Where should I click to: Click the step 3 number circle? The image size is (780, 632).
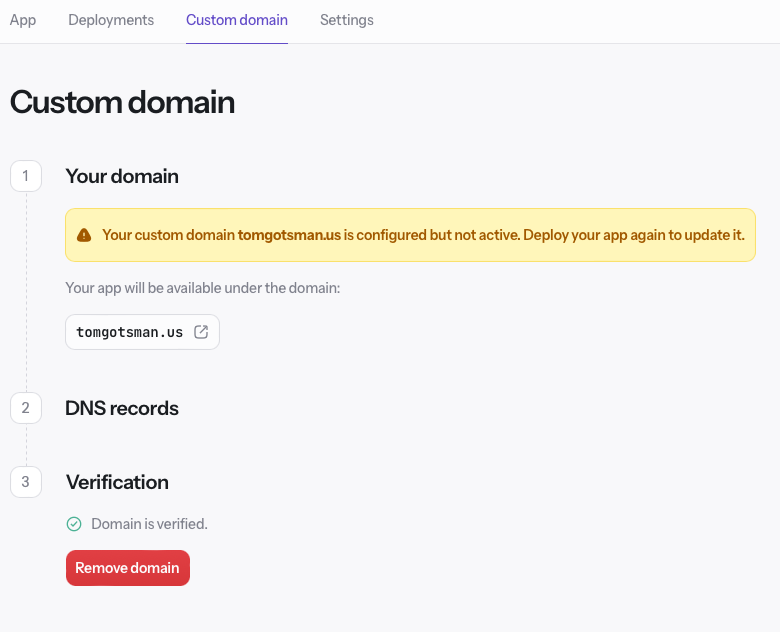[x=26, y=482]
